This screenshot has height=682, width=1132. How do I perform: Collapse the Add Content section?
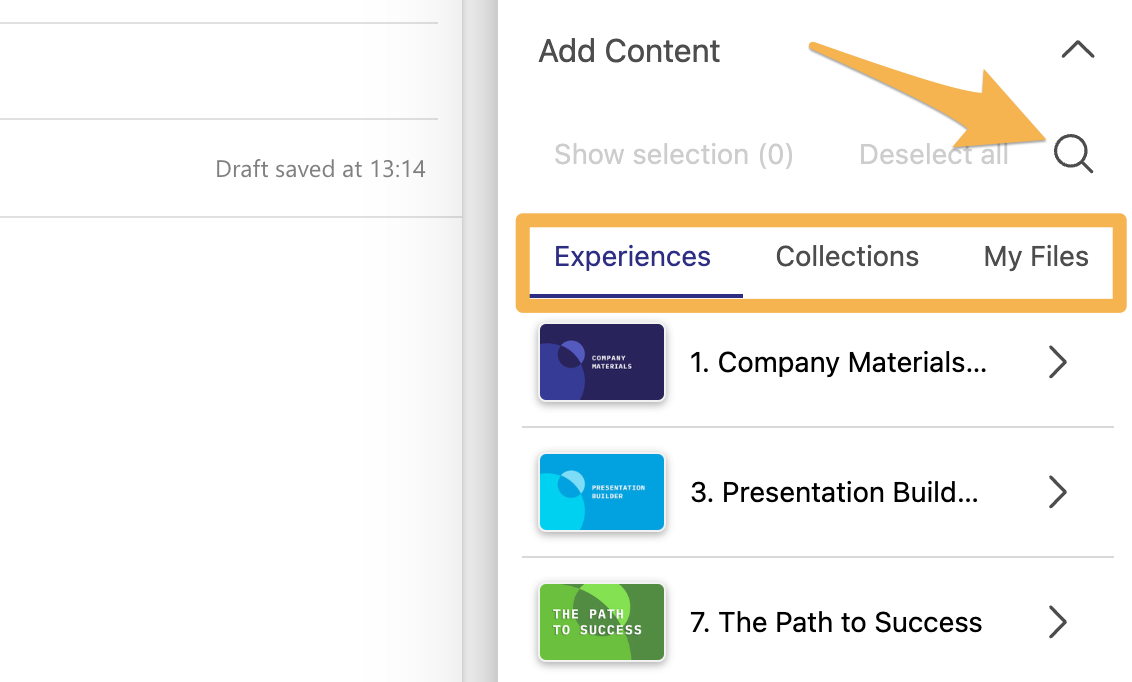(1077, 50)
